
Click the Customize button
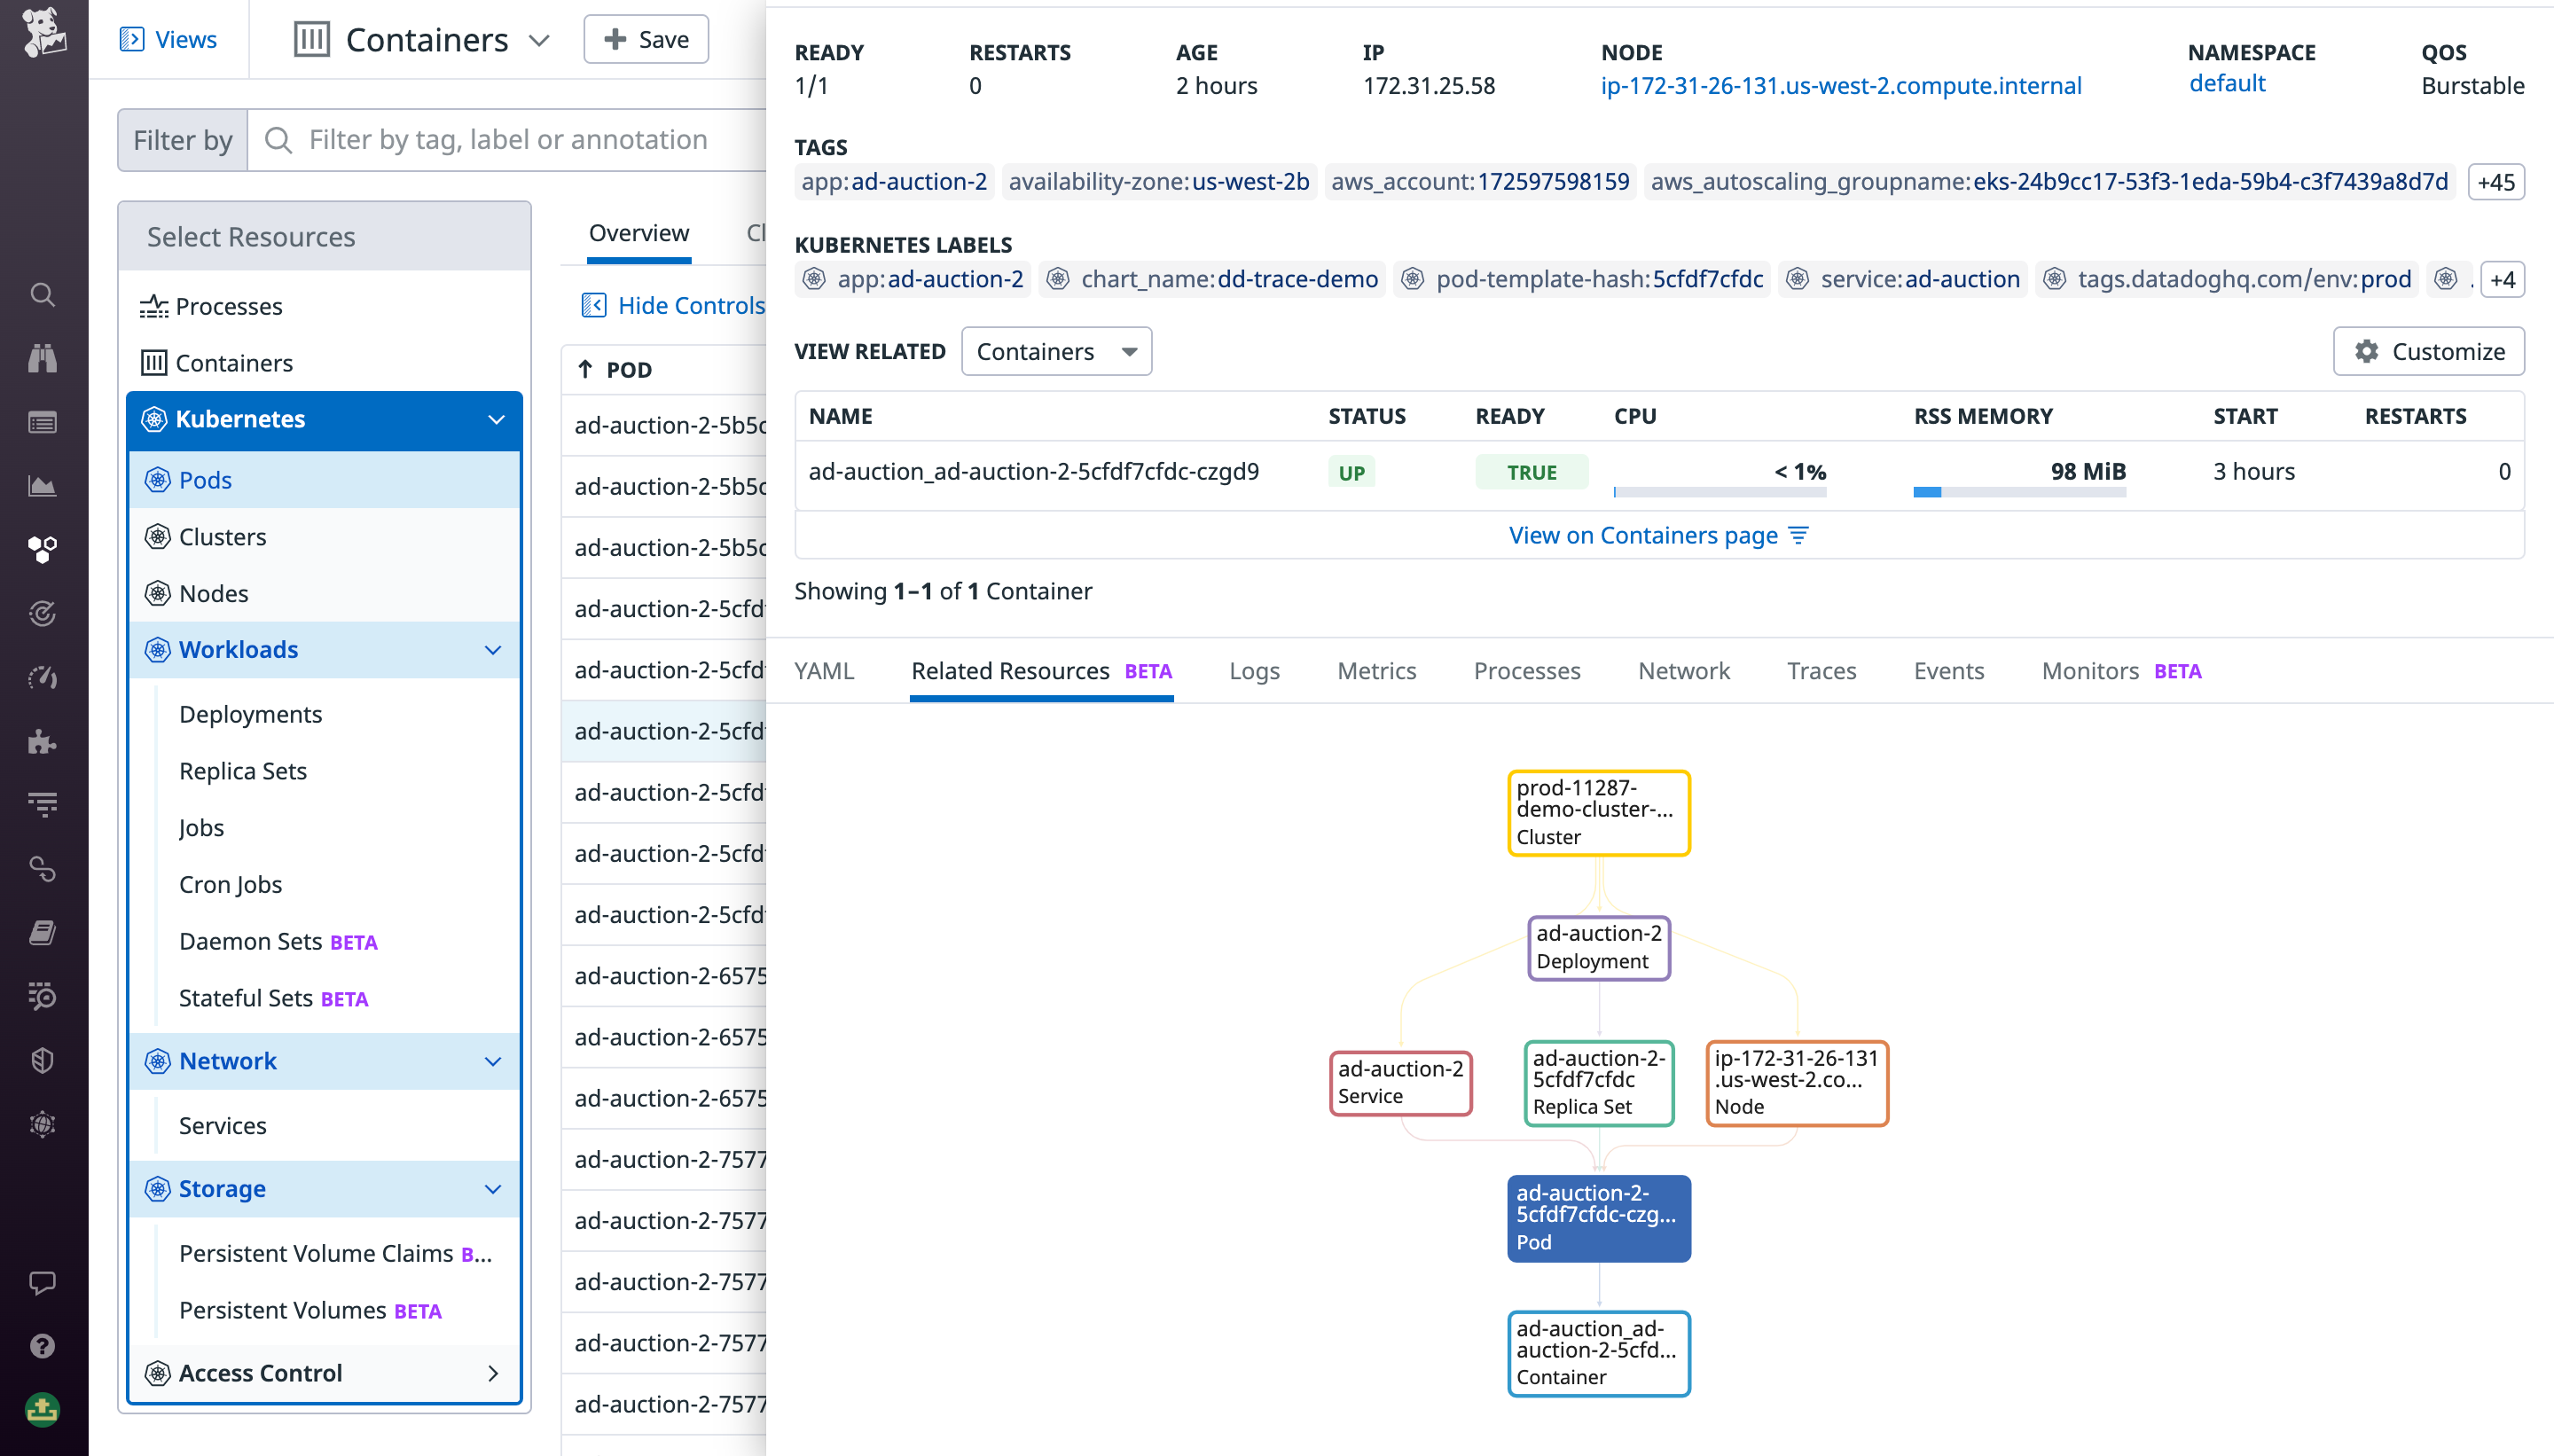click(2428, 351)
